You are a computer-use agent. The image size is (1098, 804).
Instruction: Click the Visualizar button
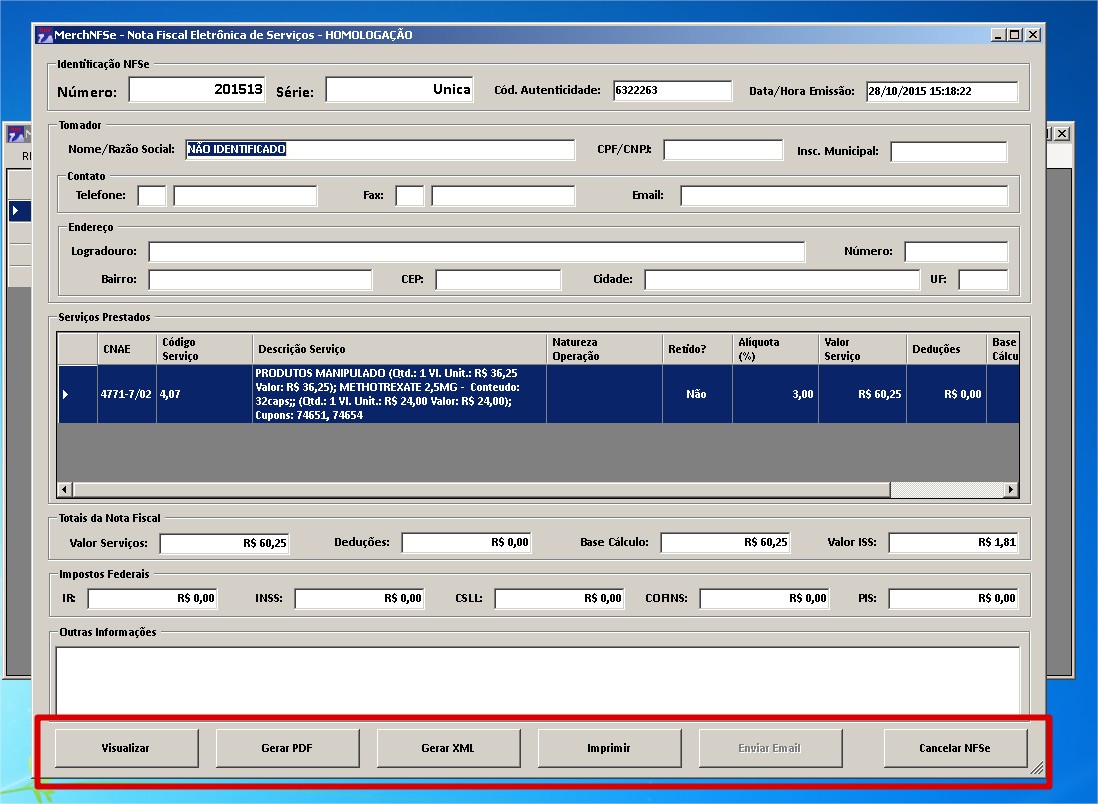point(126,748)
